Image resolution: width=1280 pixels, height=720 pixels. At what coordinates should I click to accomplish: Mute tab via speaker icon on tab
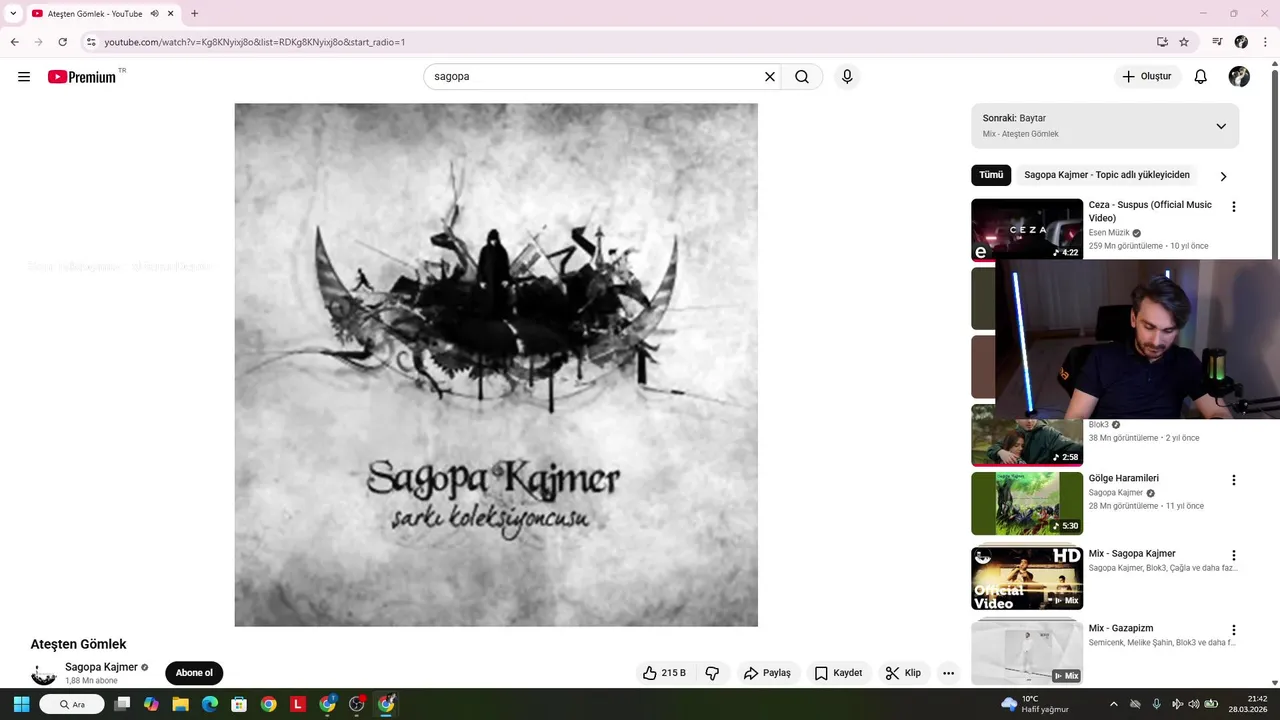coord(154,13)
